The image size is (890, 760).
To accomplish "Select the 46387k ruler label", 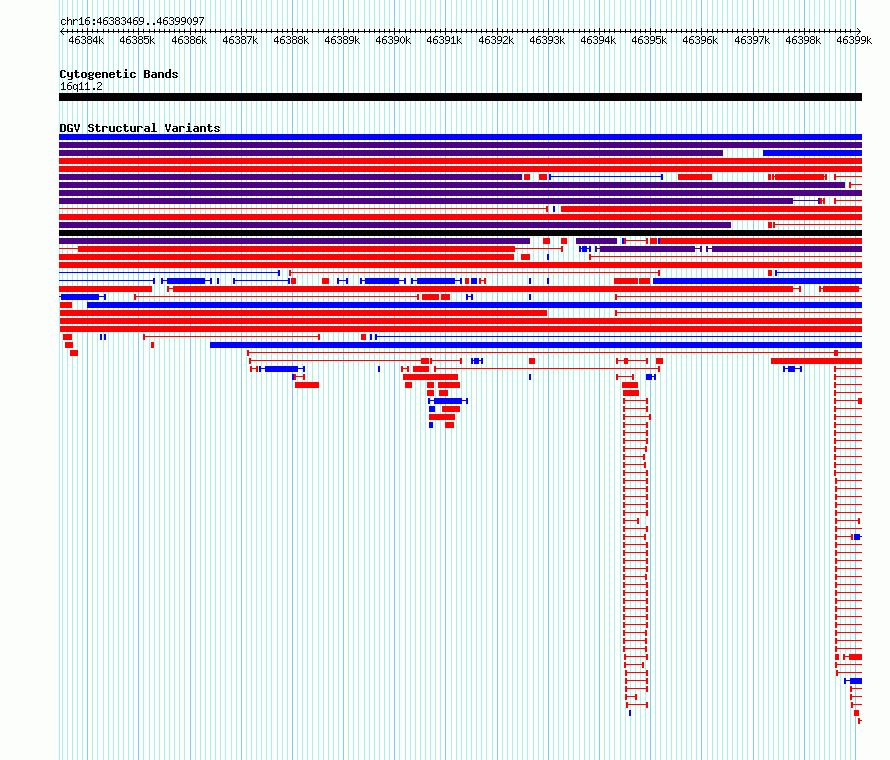I will coord(240,40).
